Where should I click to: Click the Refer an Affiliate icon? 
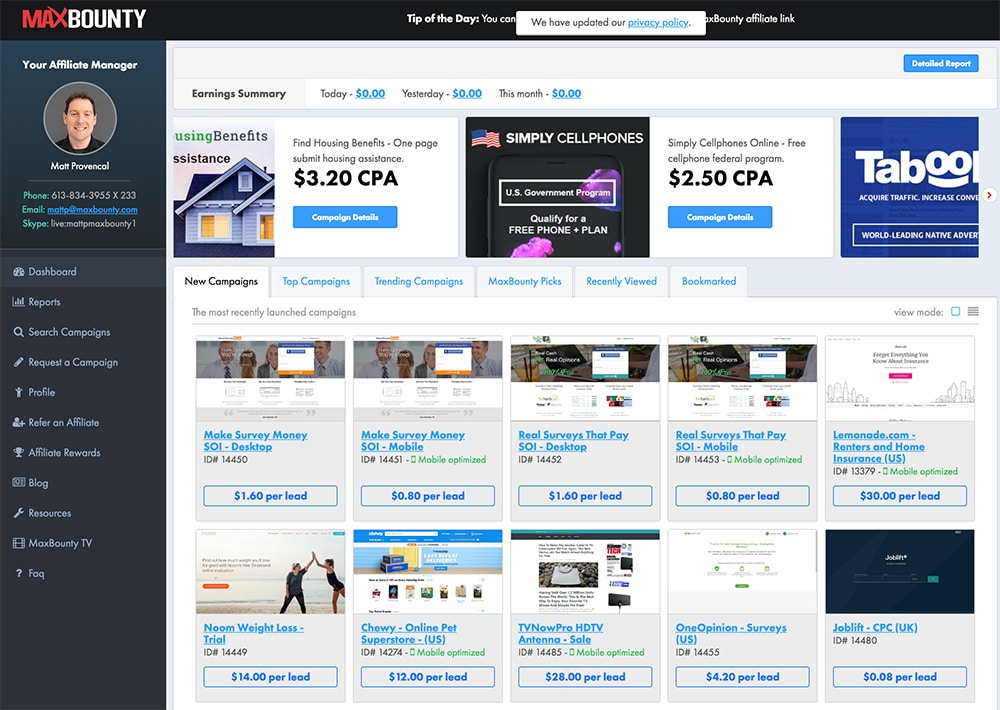pyautogui.click(x=17, y=422)
